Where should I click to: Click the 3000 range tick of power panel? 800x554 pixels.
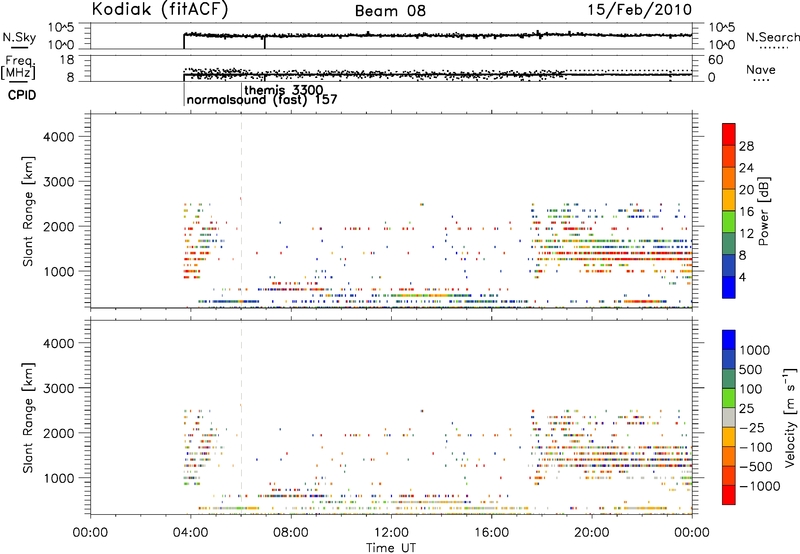click(x=59, y=182)
